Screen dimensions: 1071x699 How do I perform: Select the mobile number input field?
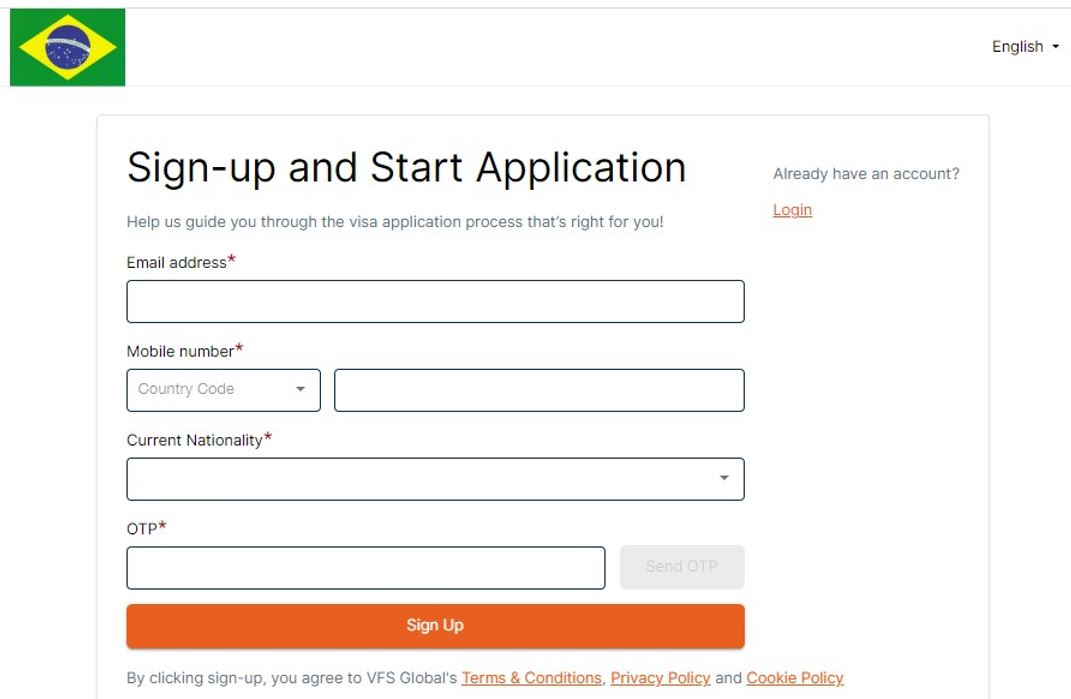(x=540, y=389)
